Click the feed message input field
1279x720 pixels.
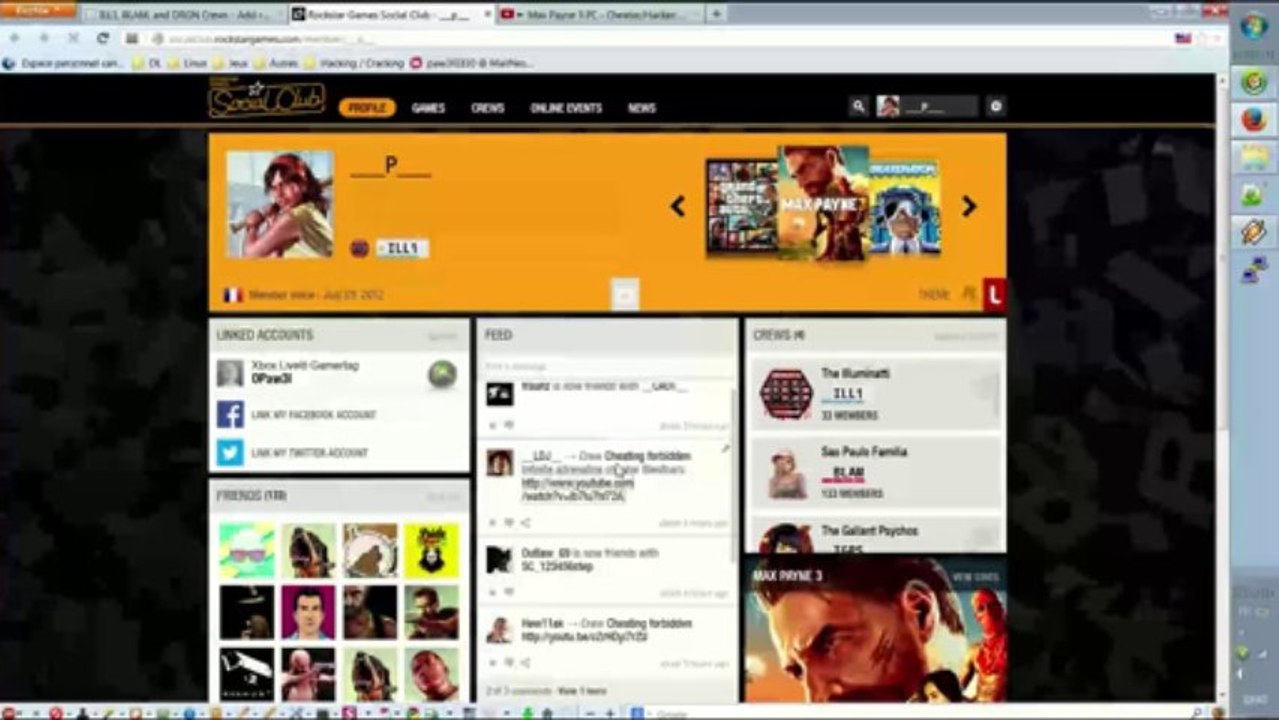(x=606, y=367)
